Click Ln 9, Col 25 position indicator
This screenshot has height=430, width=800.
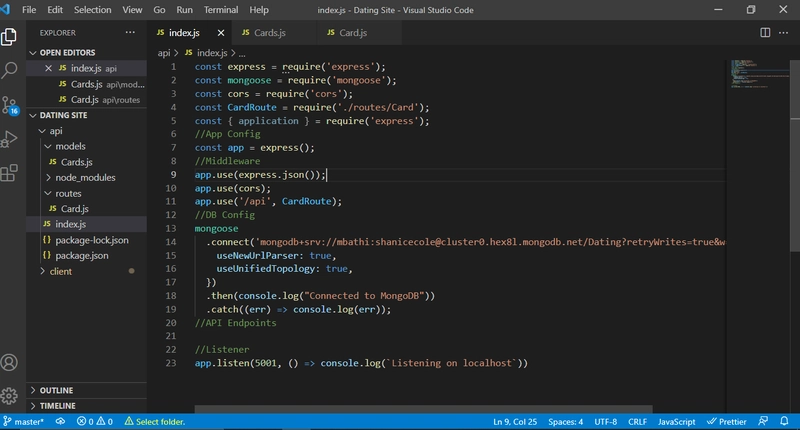515,422
